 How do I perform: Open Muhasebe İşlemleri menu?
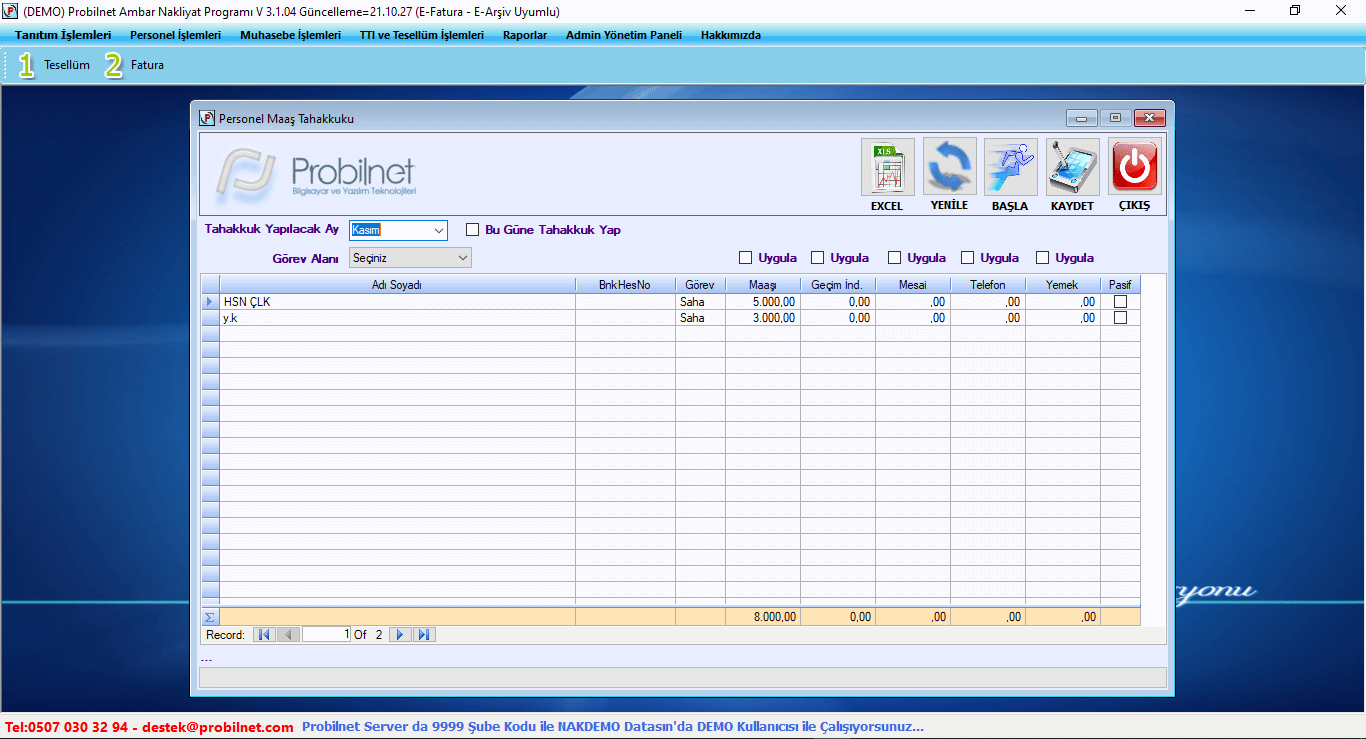tap(290, 35)
